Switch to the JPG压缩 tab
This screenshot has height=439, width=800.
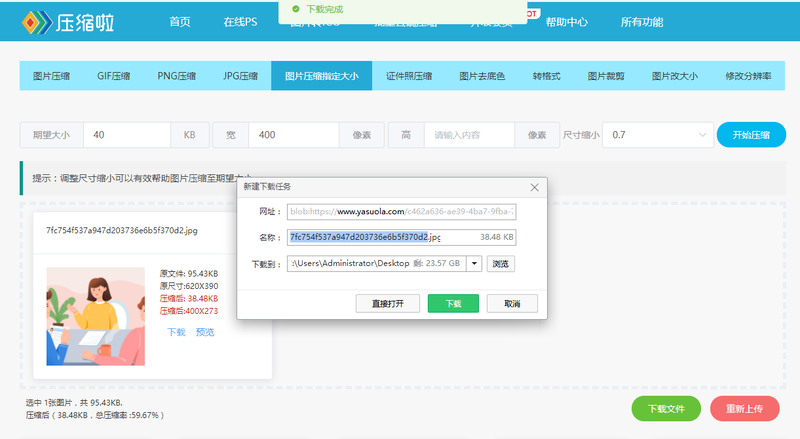[240, 76]
